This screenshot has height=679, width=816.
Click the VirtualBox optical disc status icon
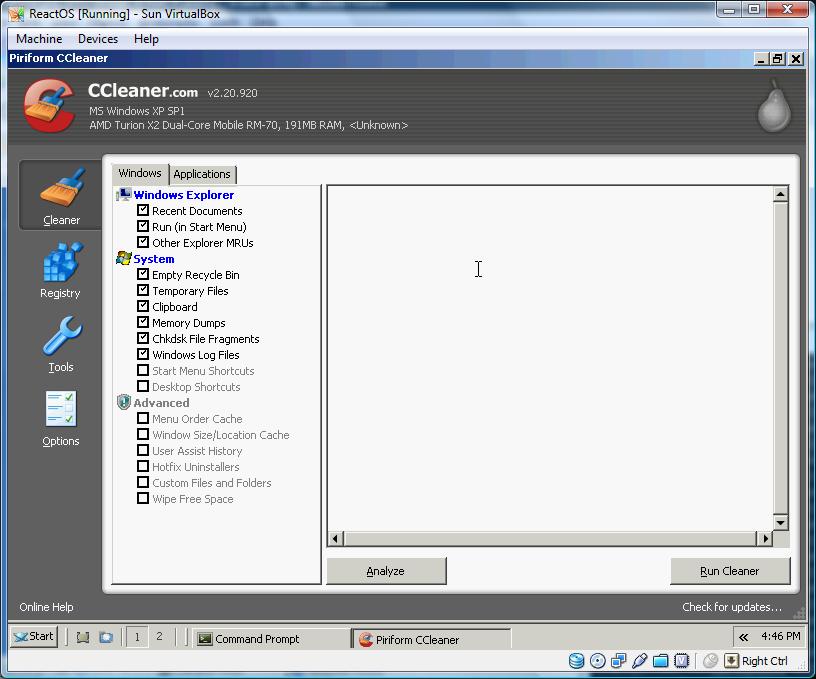[x=598, y=661]
